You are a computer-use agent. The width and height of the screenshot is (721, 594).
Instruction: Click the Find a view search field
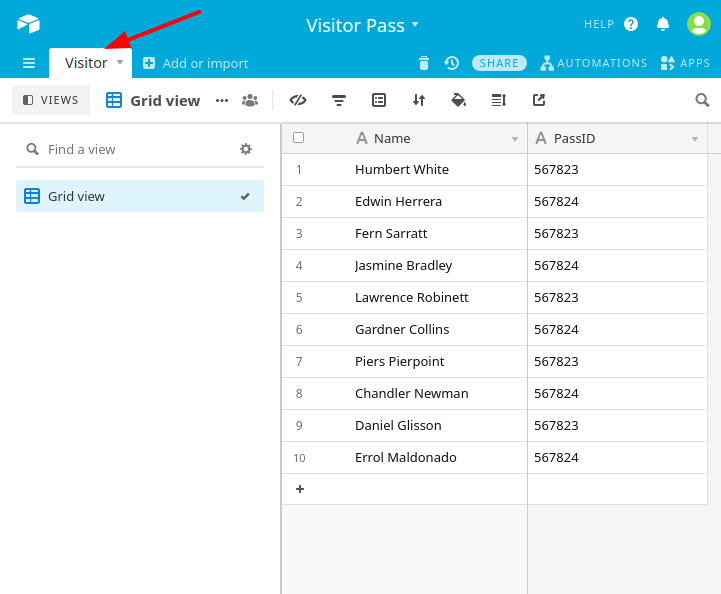pos(129,149)
